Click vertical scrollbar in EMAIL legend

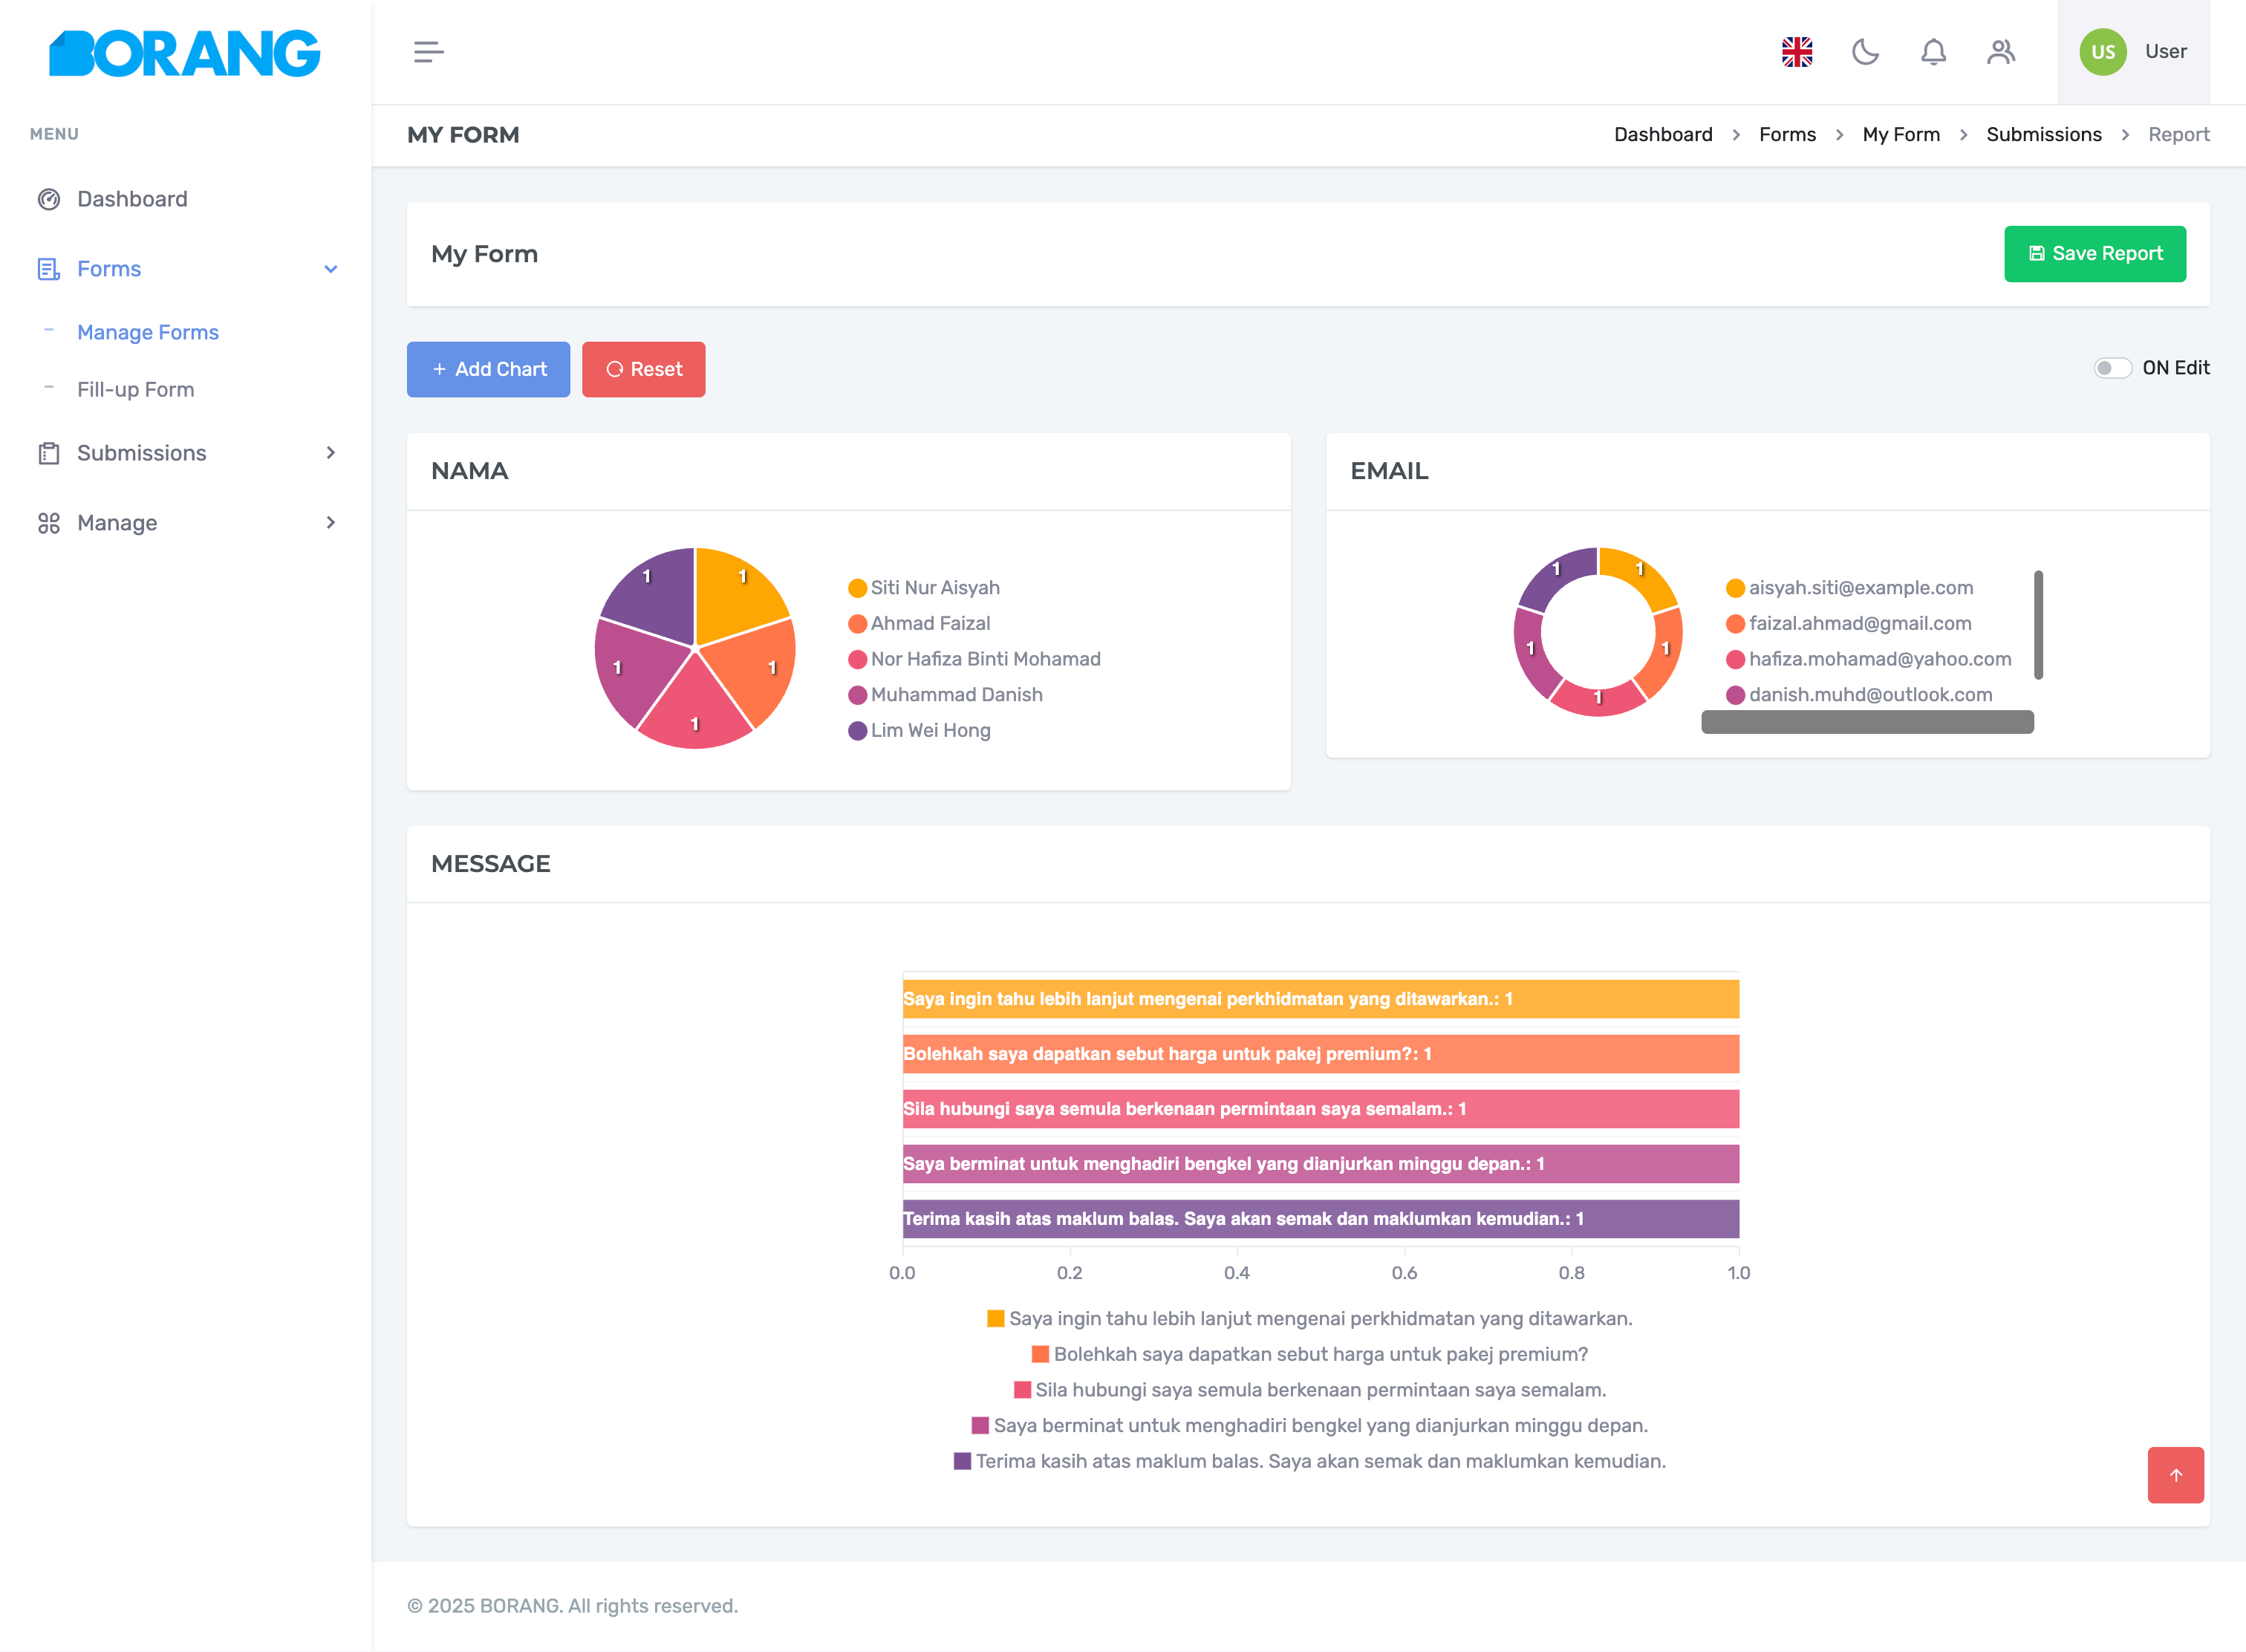tap(2038, 625)
